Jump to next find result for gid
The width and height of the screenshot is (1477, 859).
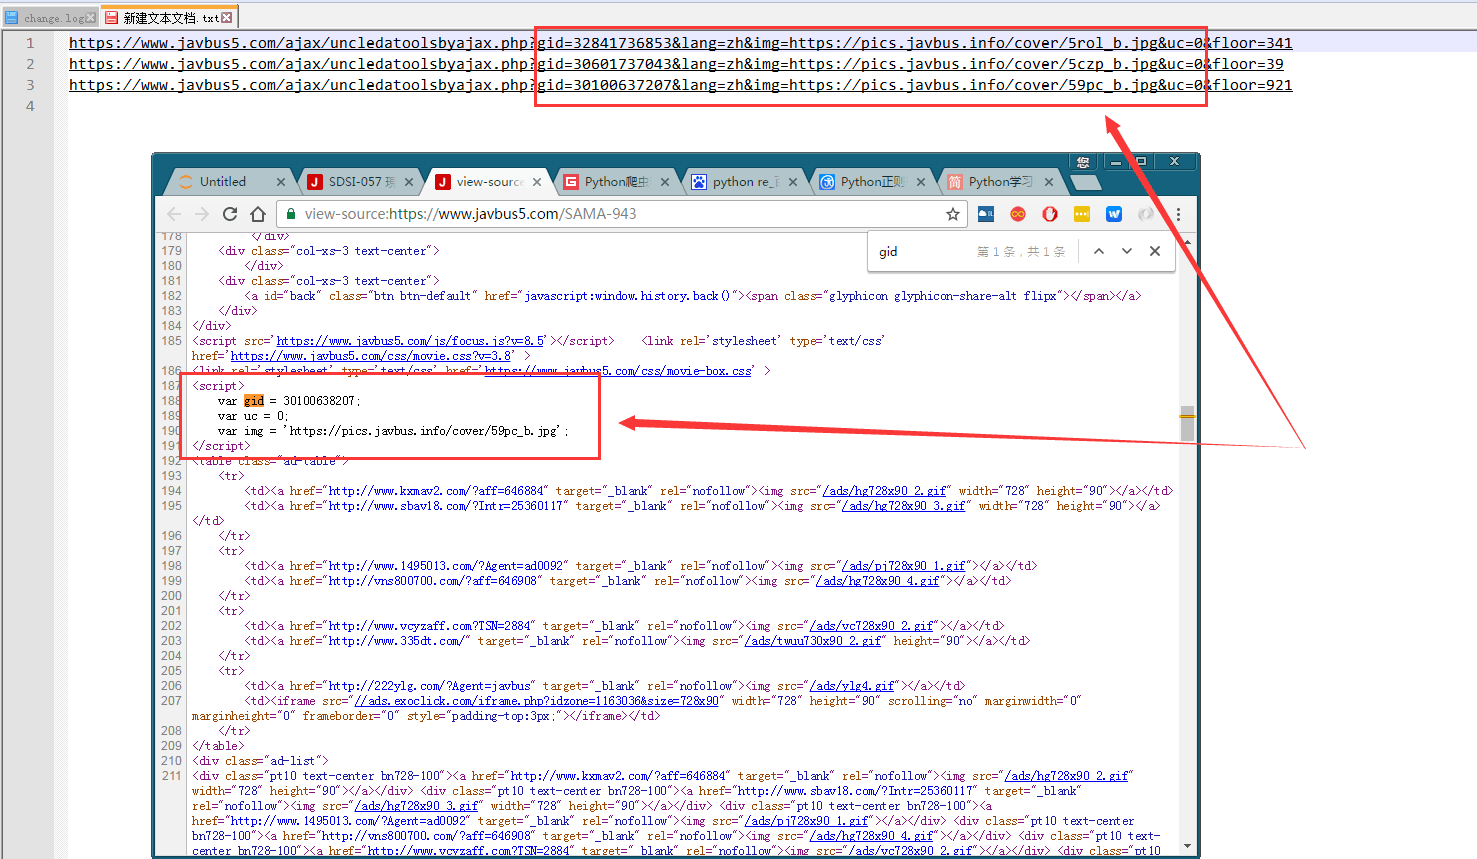click(1127, 251)
